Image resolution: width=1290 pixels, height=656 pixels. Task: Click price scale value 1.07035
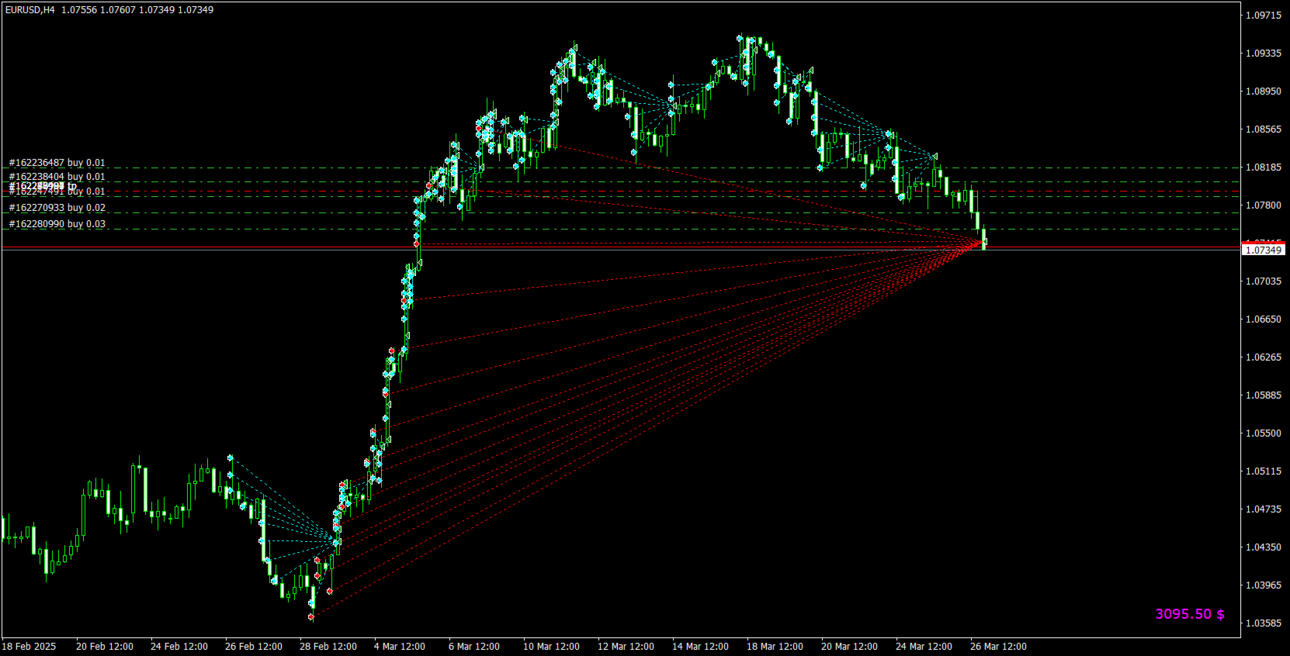tap(1264, 281)
